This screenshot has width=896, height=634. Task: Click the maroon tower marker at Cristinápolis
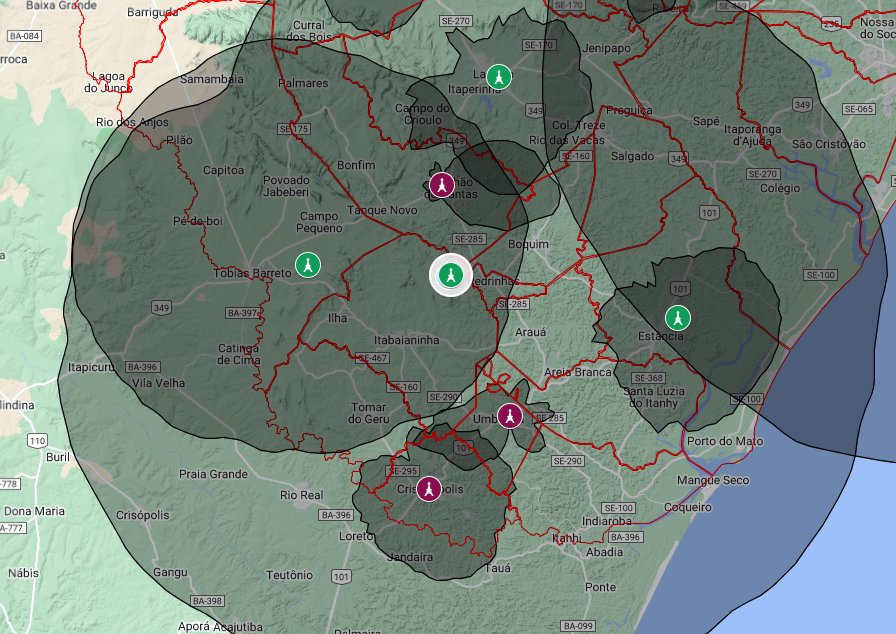point(429,489)
